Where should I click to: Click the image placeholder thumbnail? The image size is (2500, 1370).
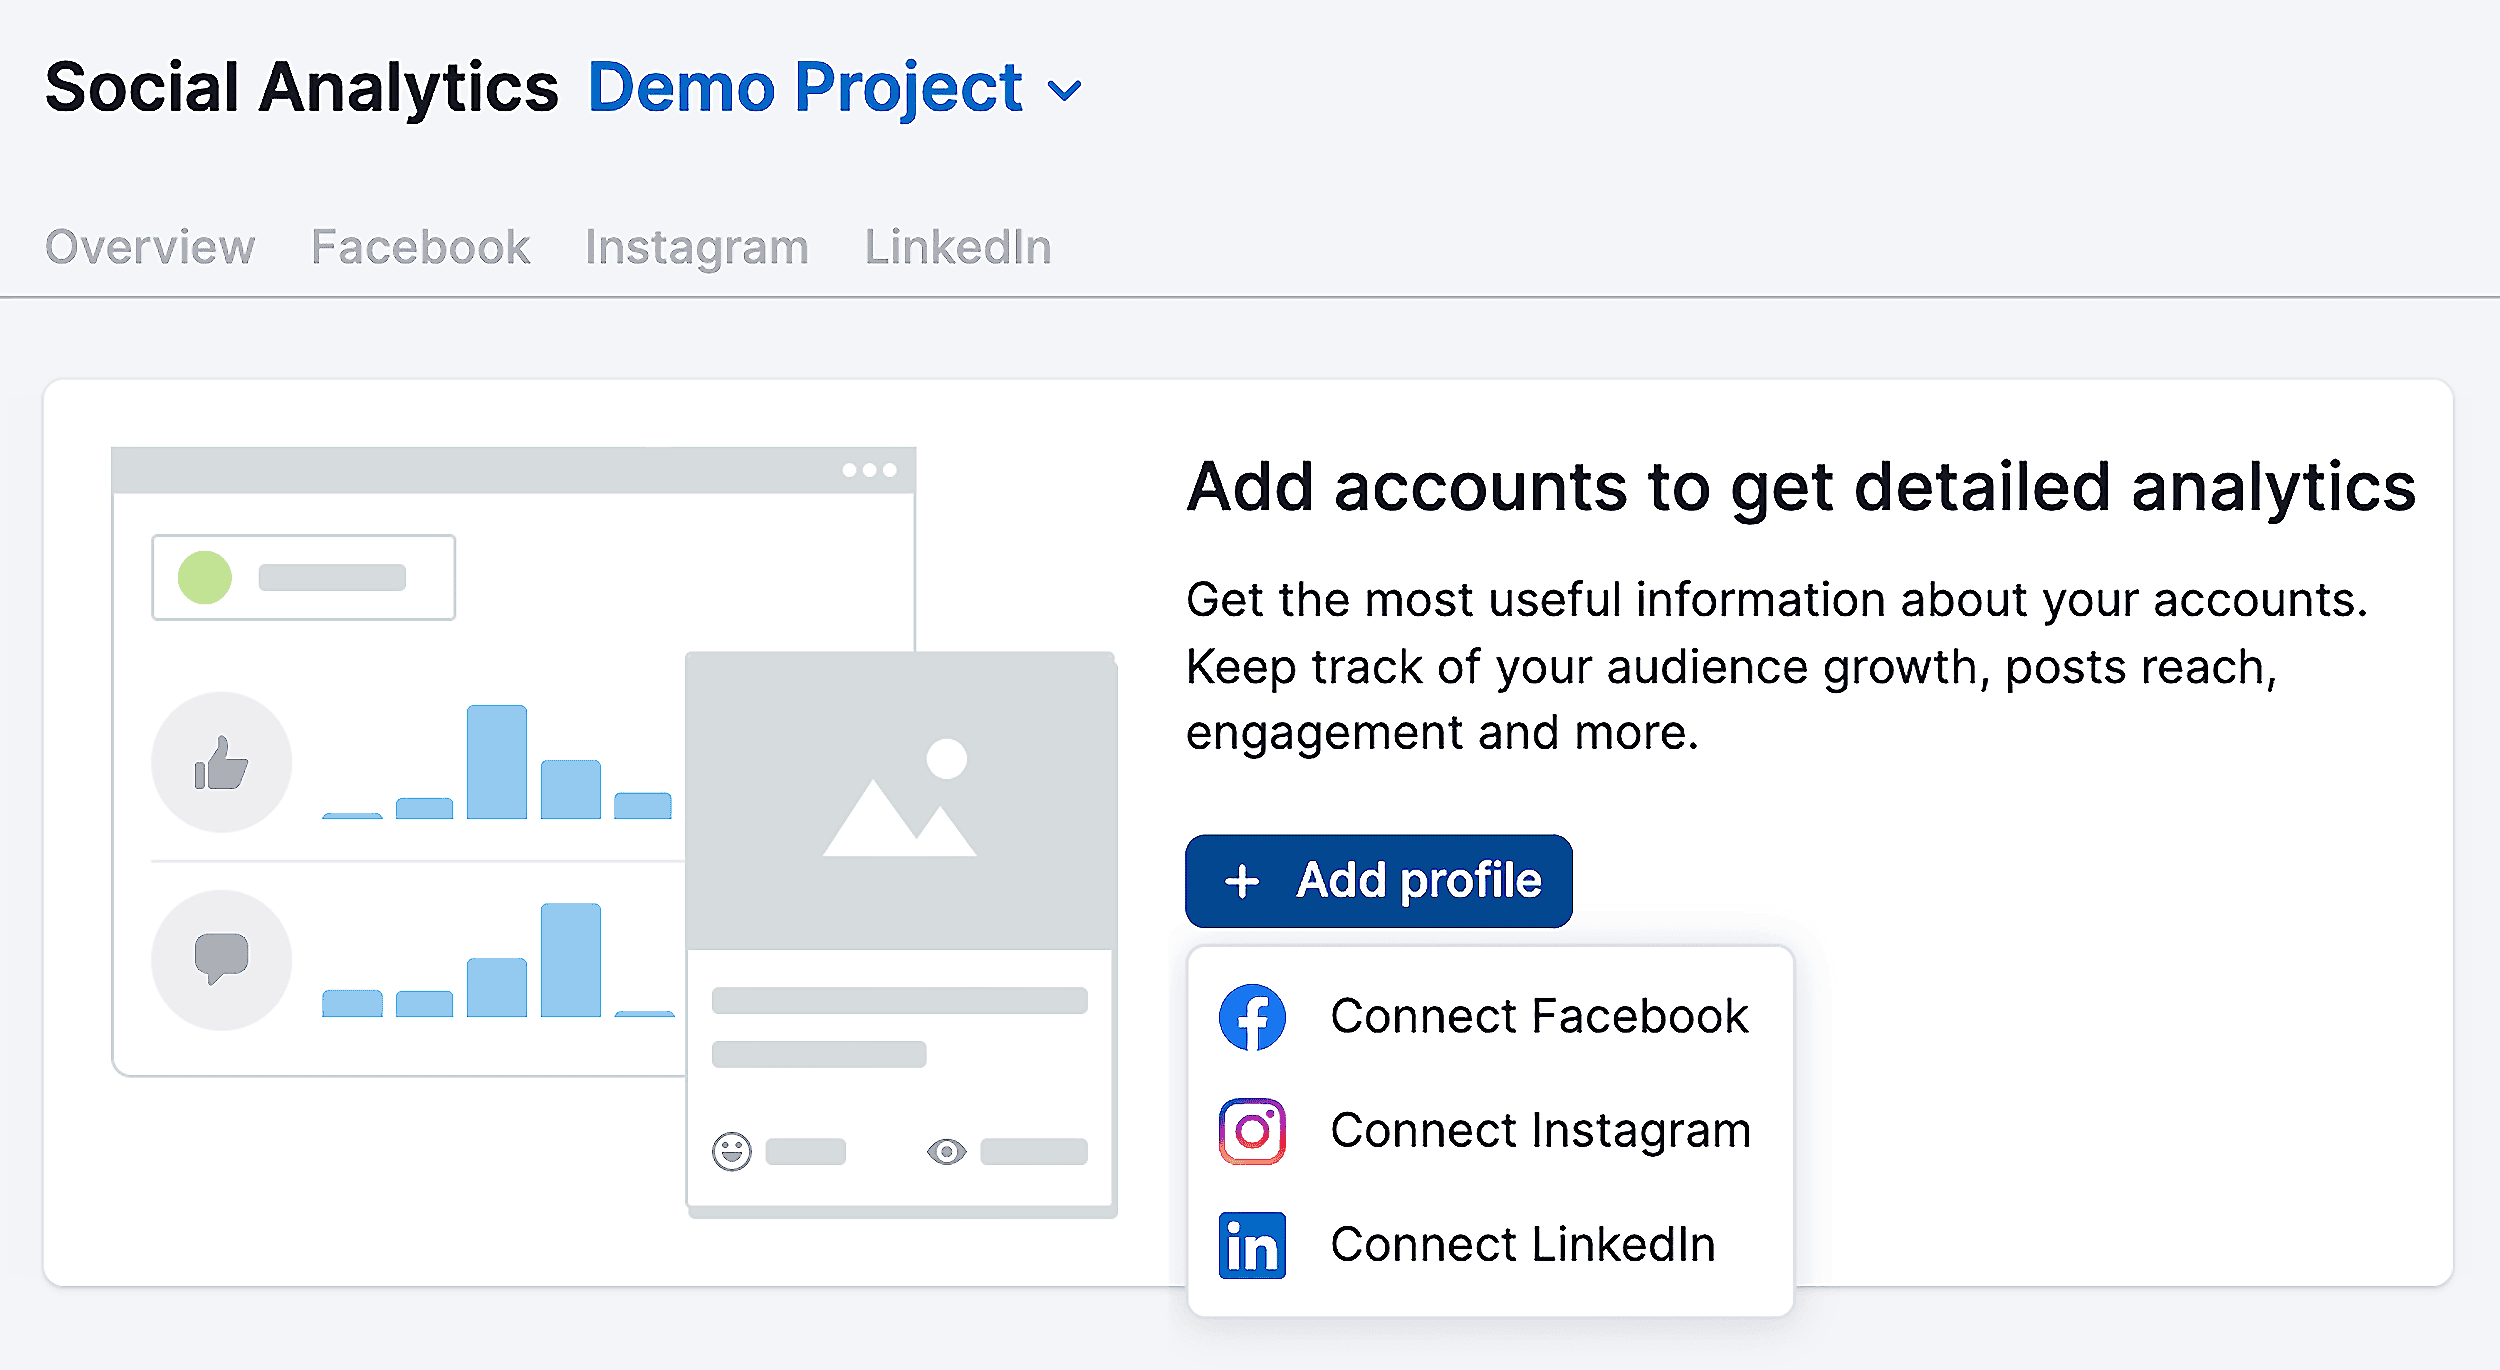(x=900, y=801)
